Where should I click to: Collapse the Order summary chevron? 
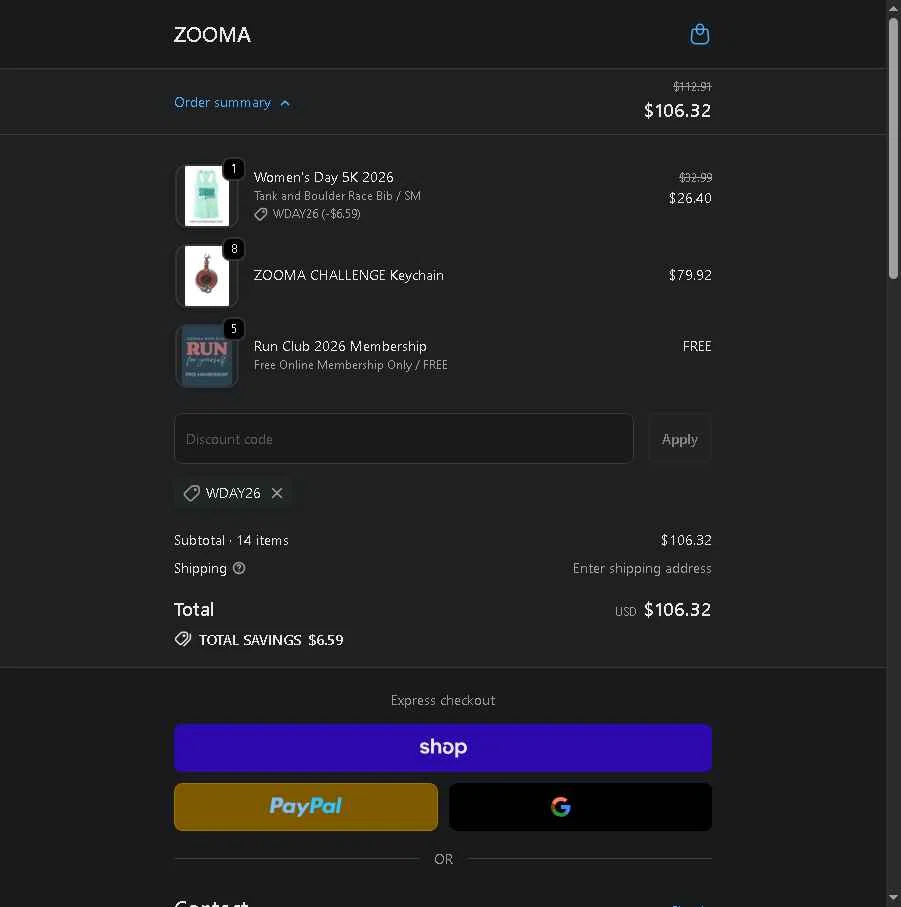(x=285, y=104)
